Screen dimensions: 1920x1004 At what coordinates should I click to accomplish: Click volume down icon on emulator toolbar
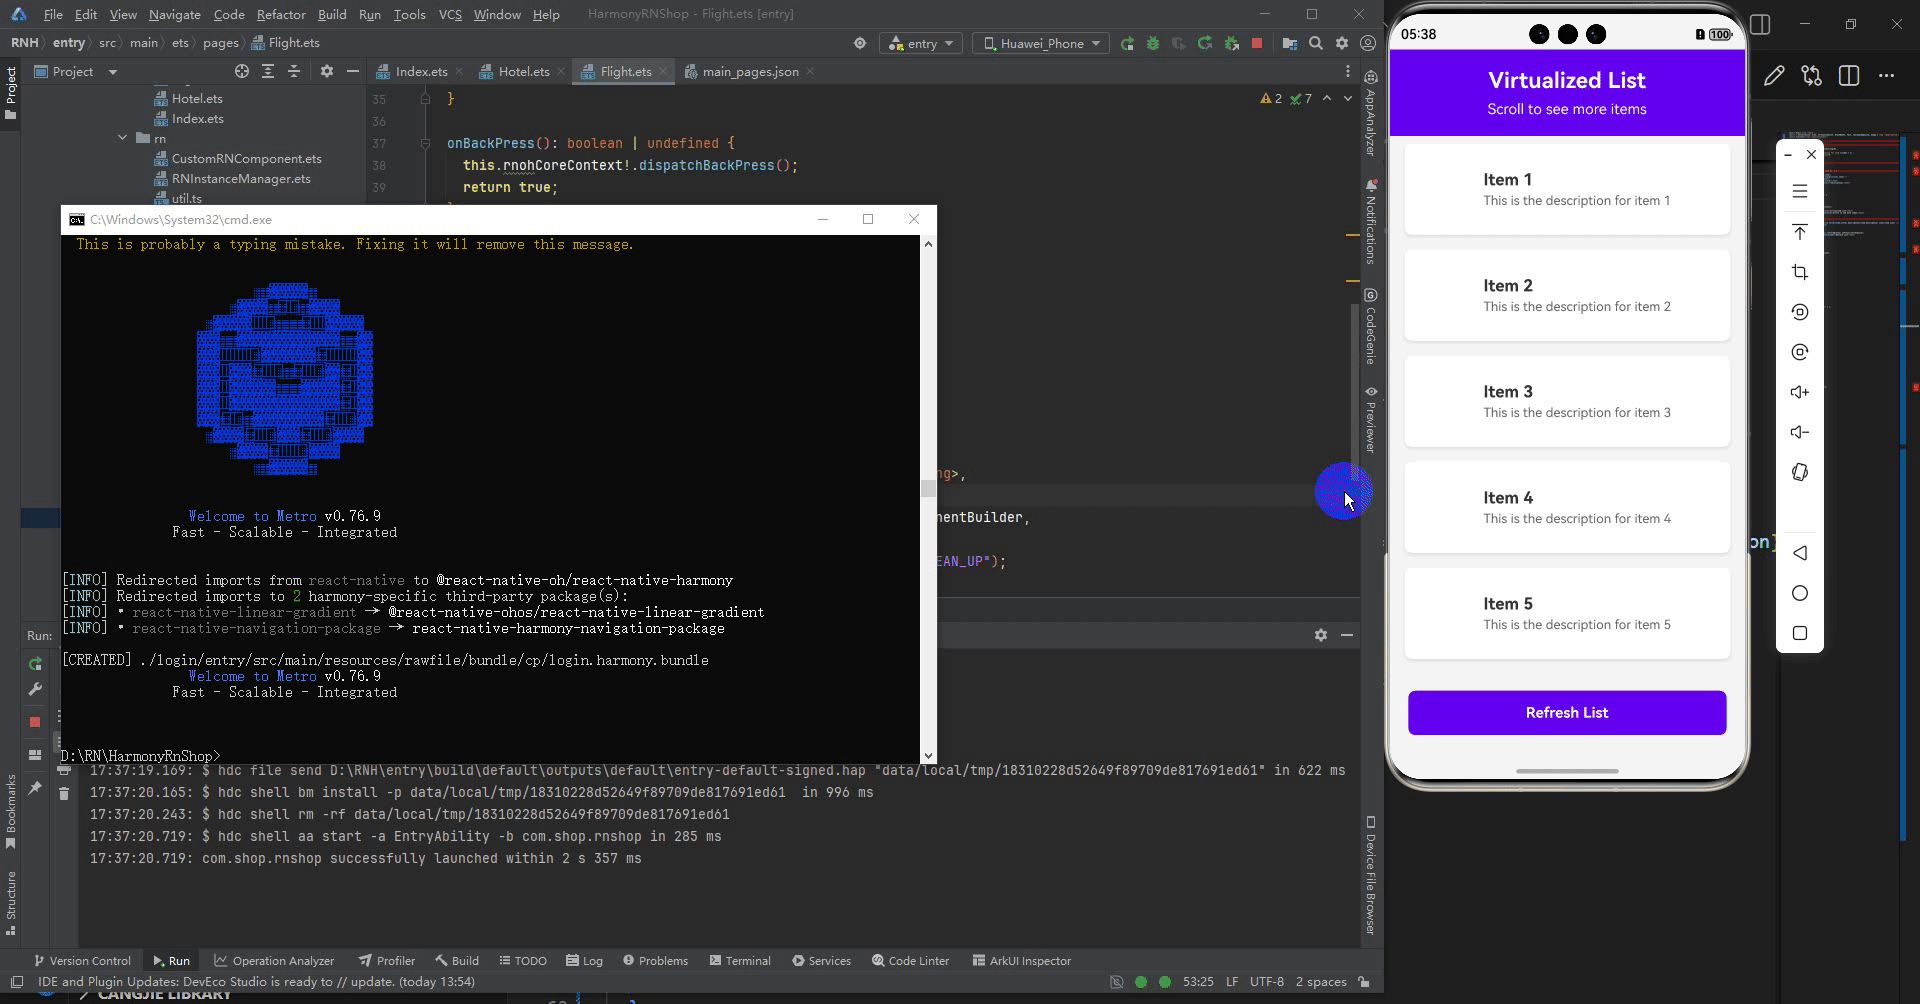coord(1800,432)
